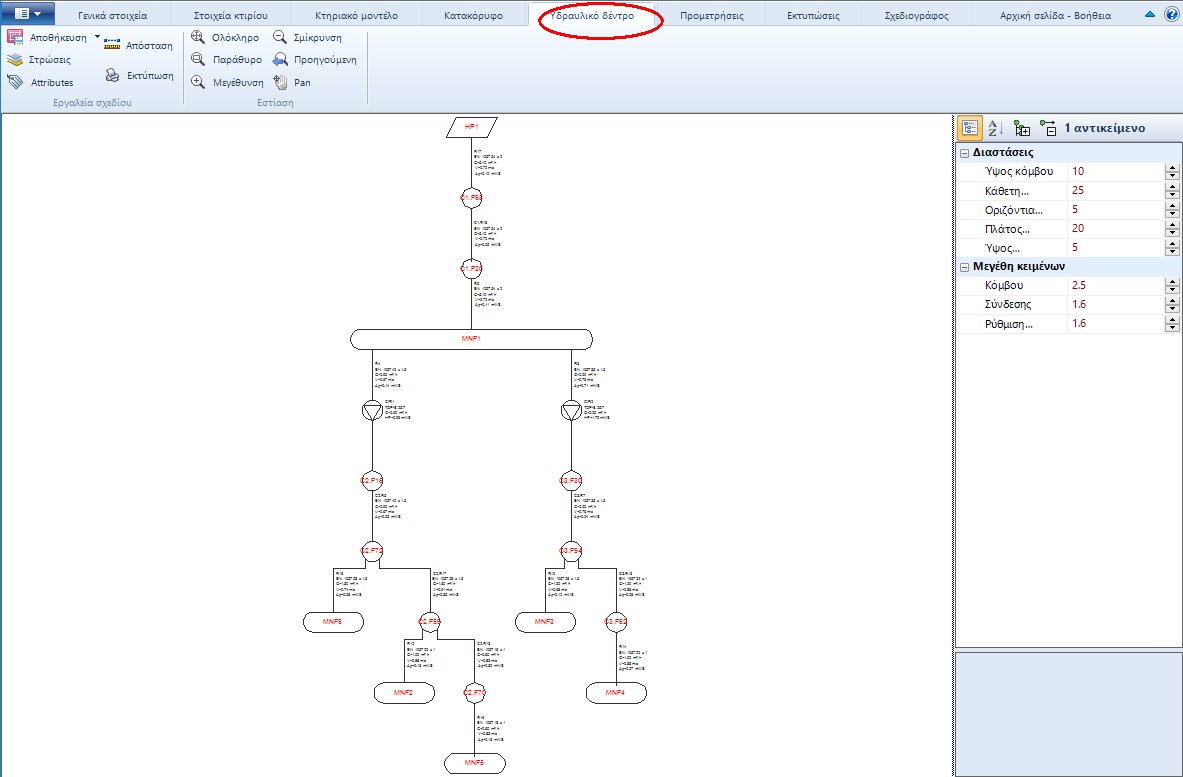This screenshot has width=1183, height=777.
Task: Toggle the categorized properties view icon
Action: coord(971,128)
